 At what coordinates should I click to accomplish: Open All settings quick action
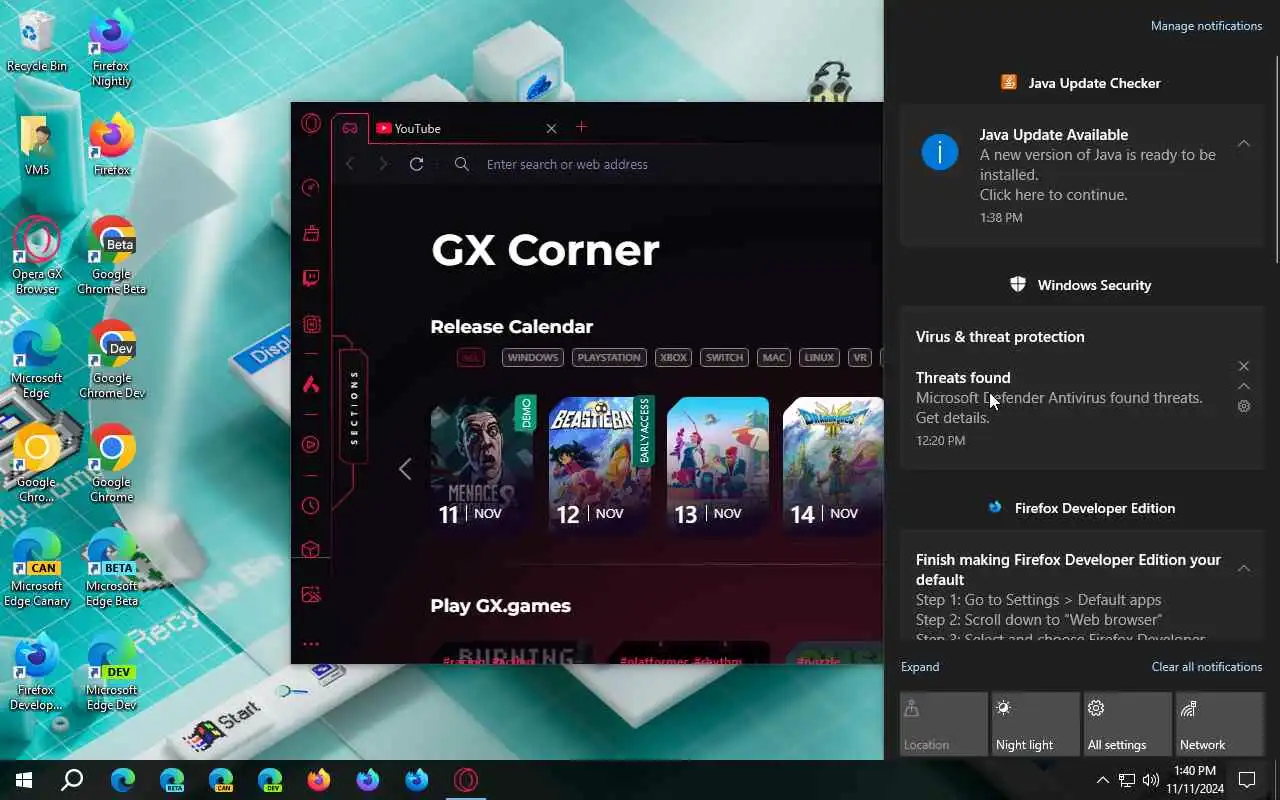tap(1128, 724)
